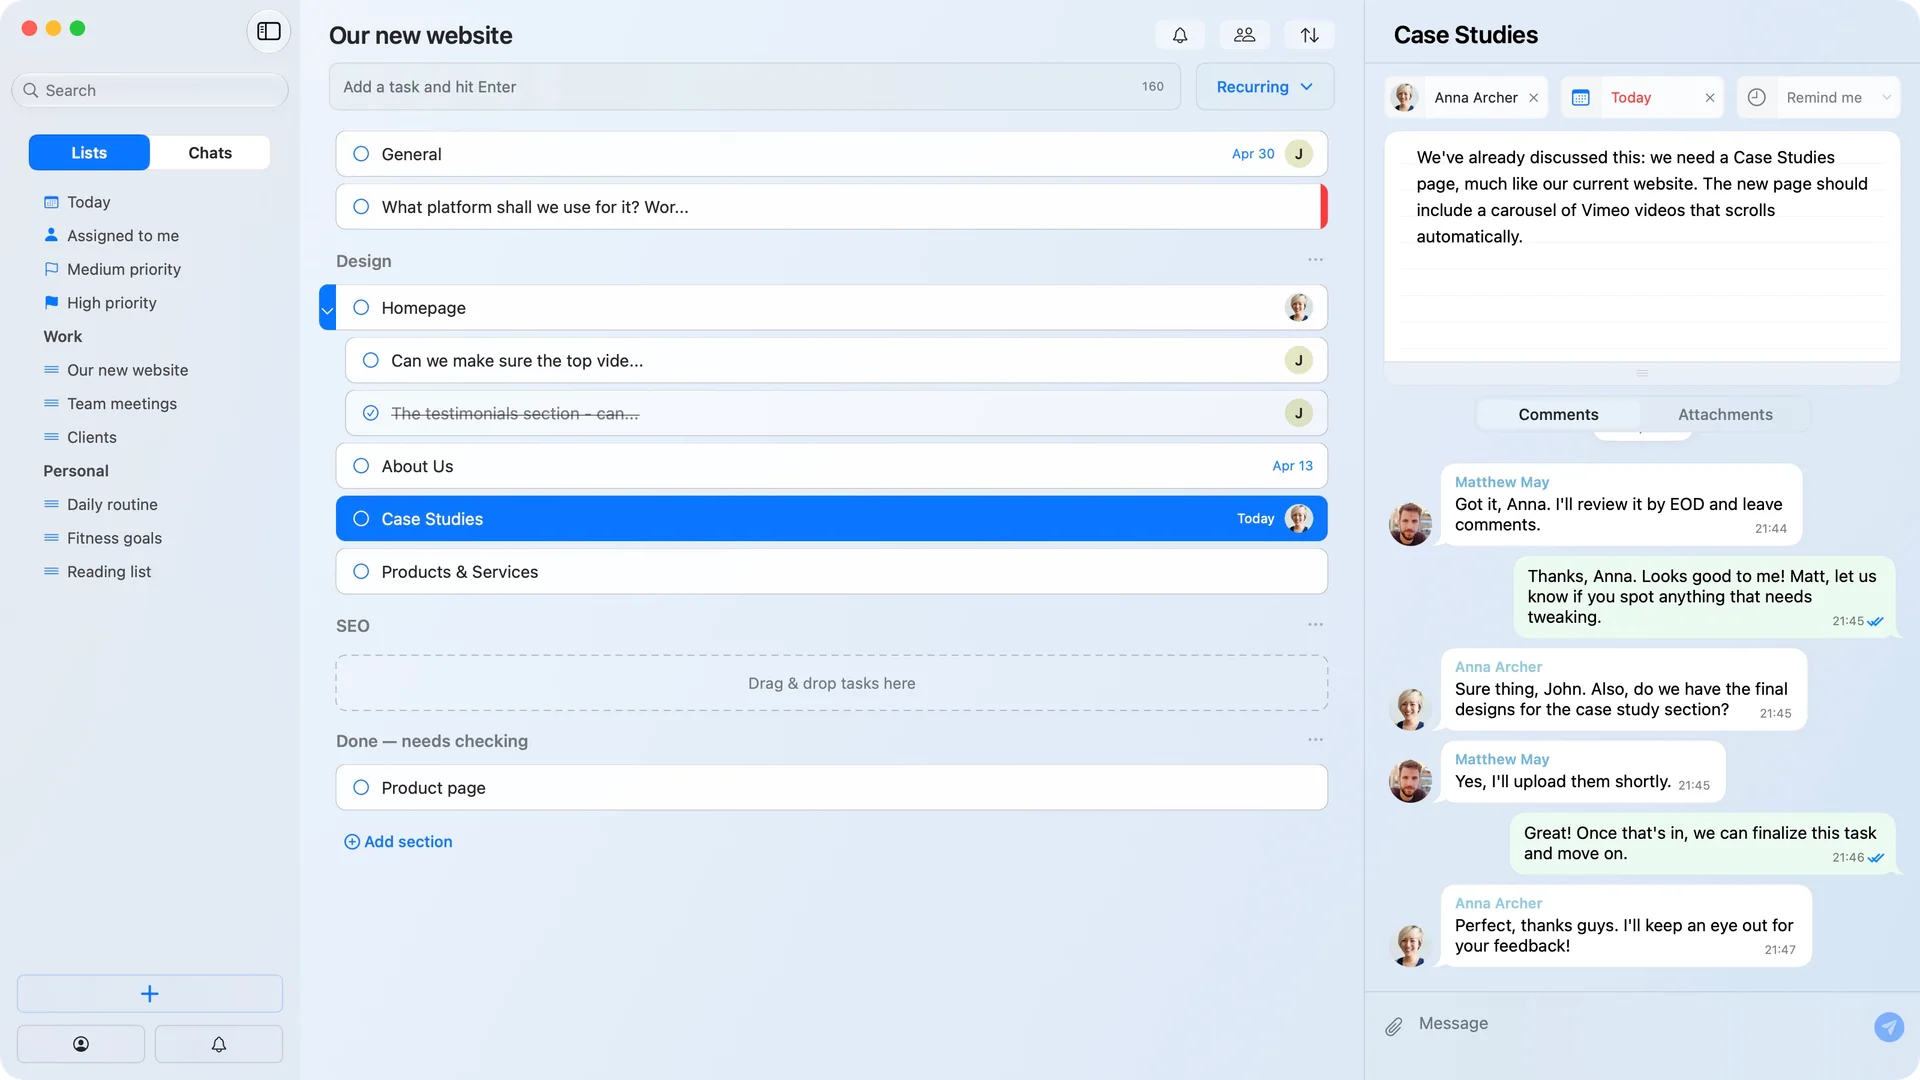Click Add section link
1920x1080 pixels.
pos(398,842)
